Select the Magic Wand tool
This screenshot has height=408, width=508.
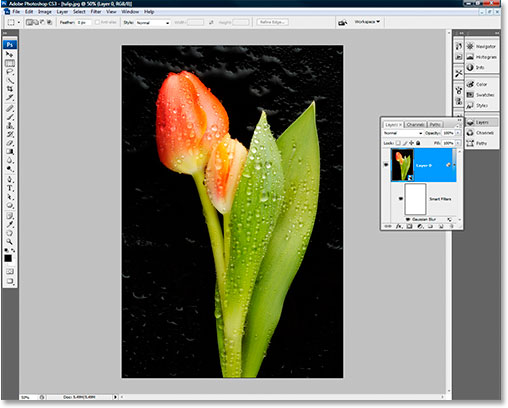(x=10, y=80)
